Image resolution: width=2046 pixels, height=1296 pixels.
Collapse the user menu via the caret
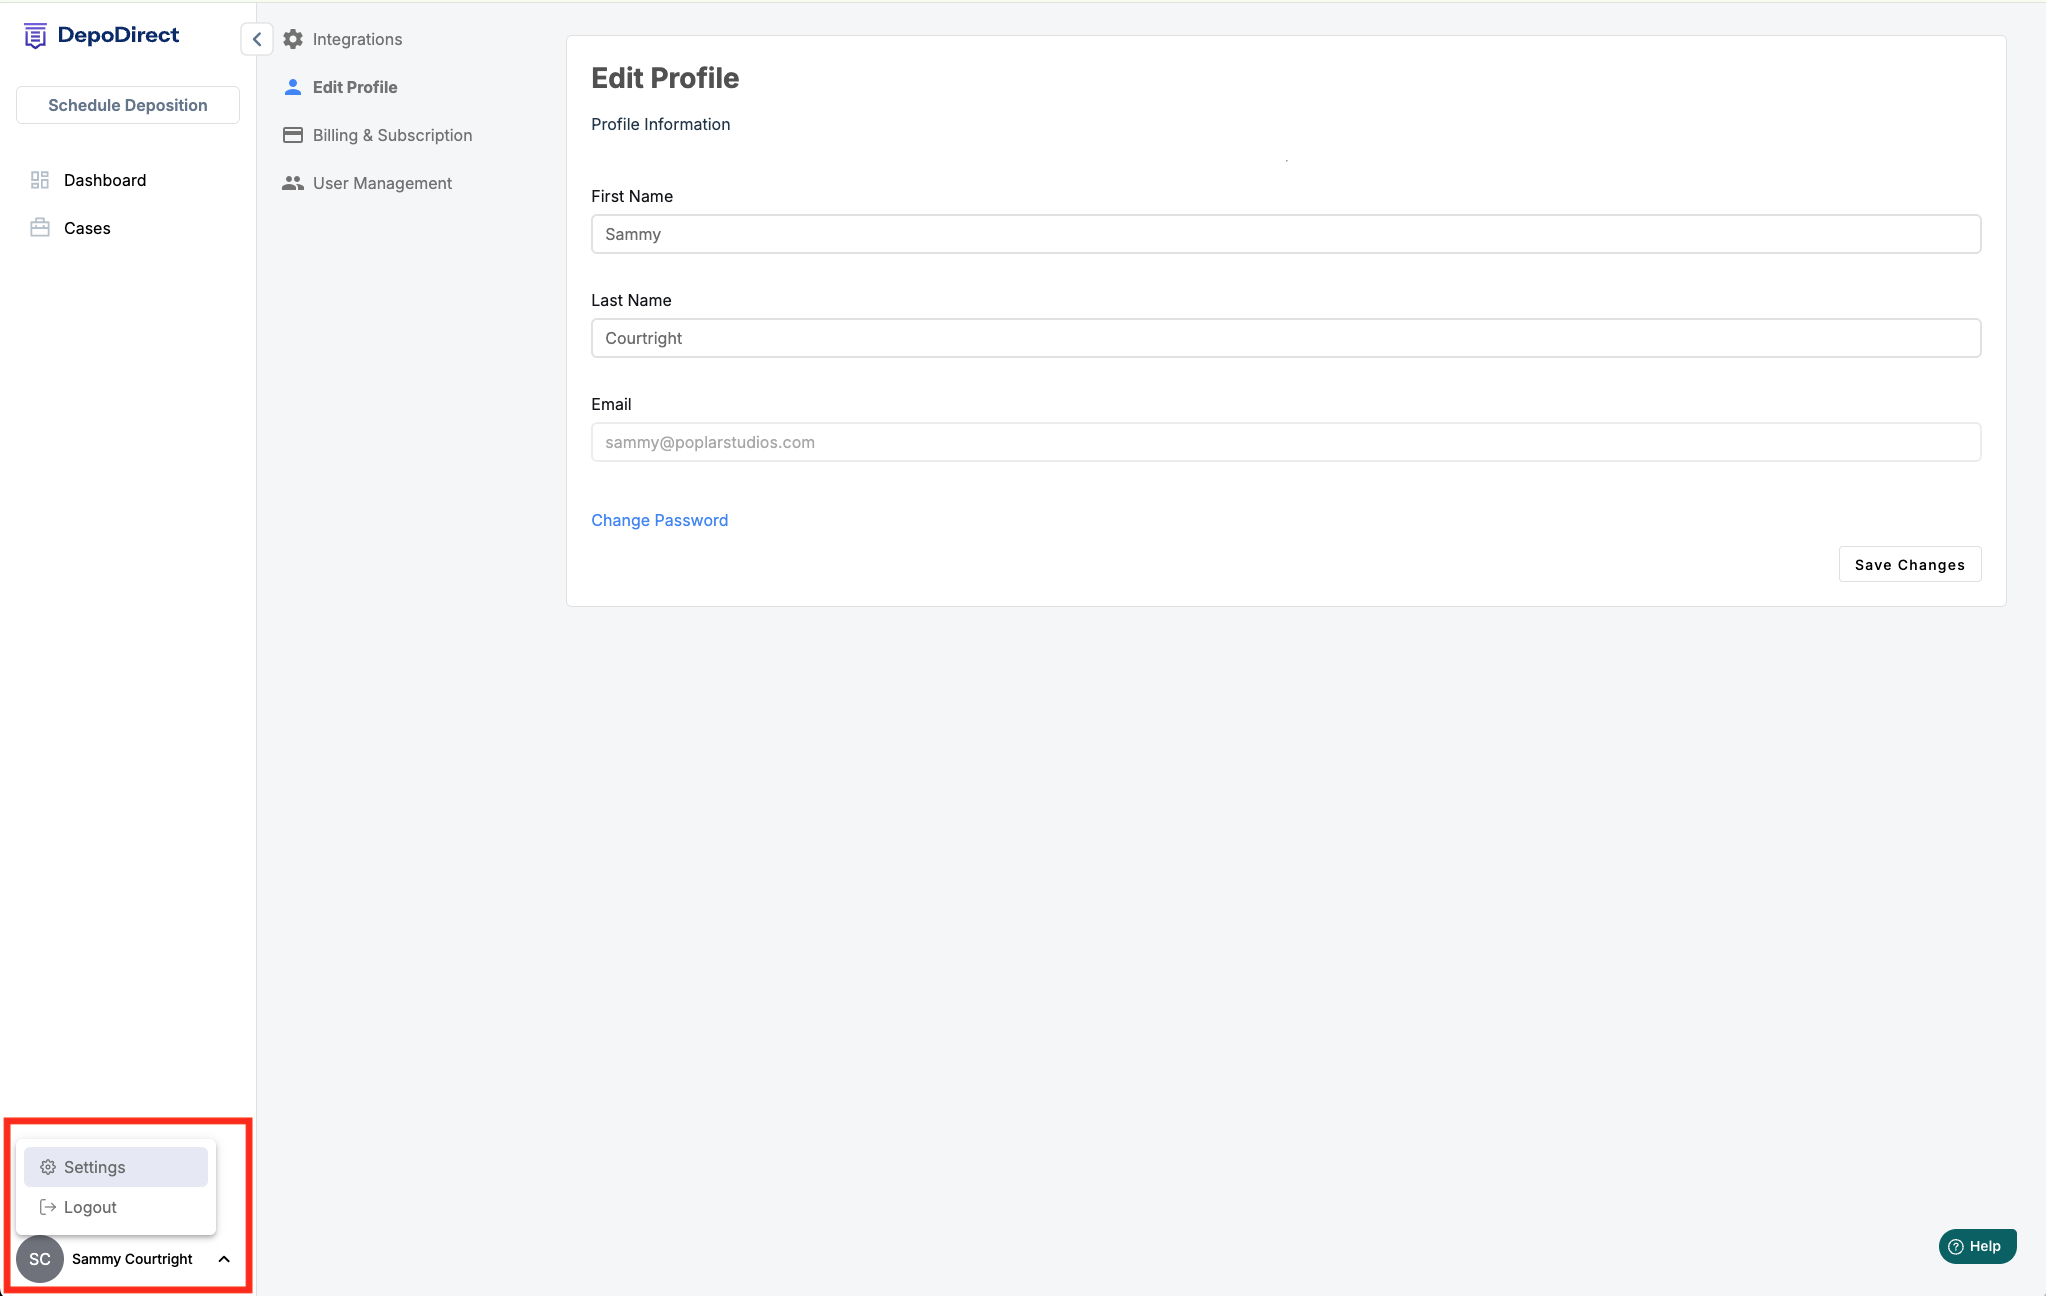coord(224,1259)
